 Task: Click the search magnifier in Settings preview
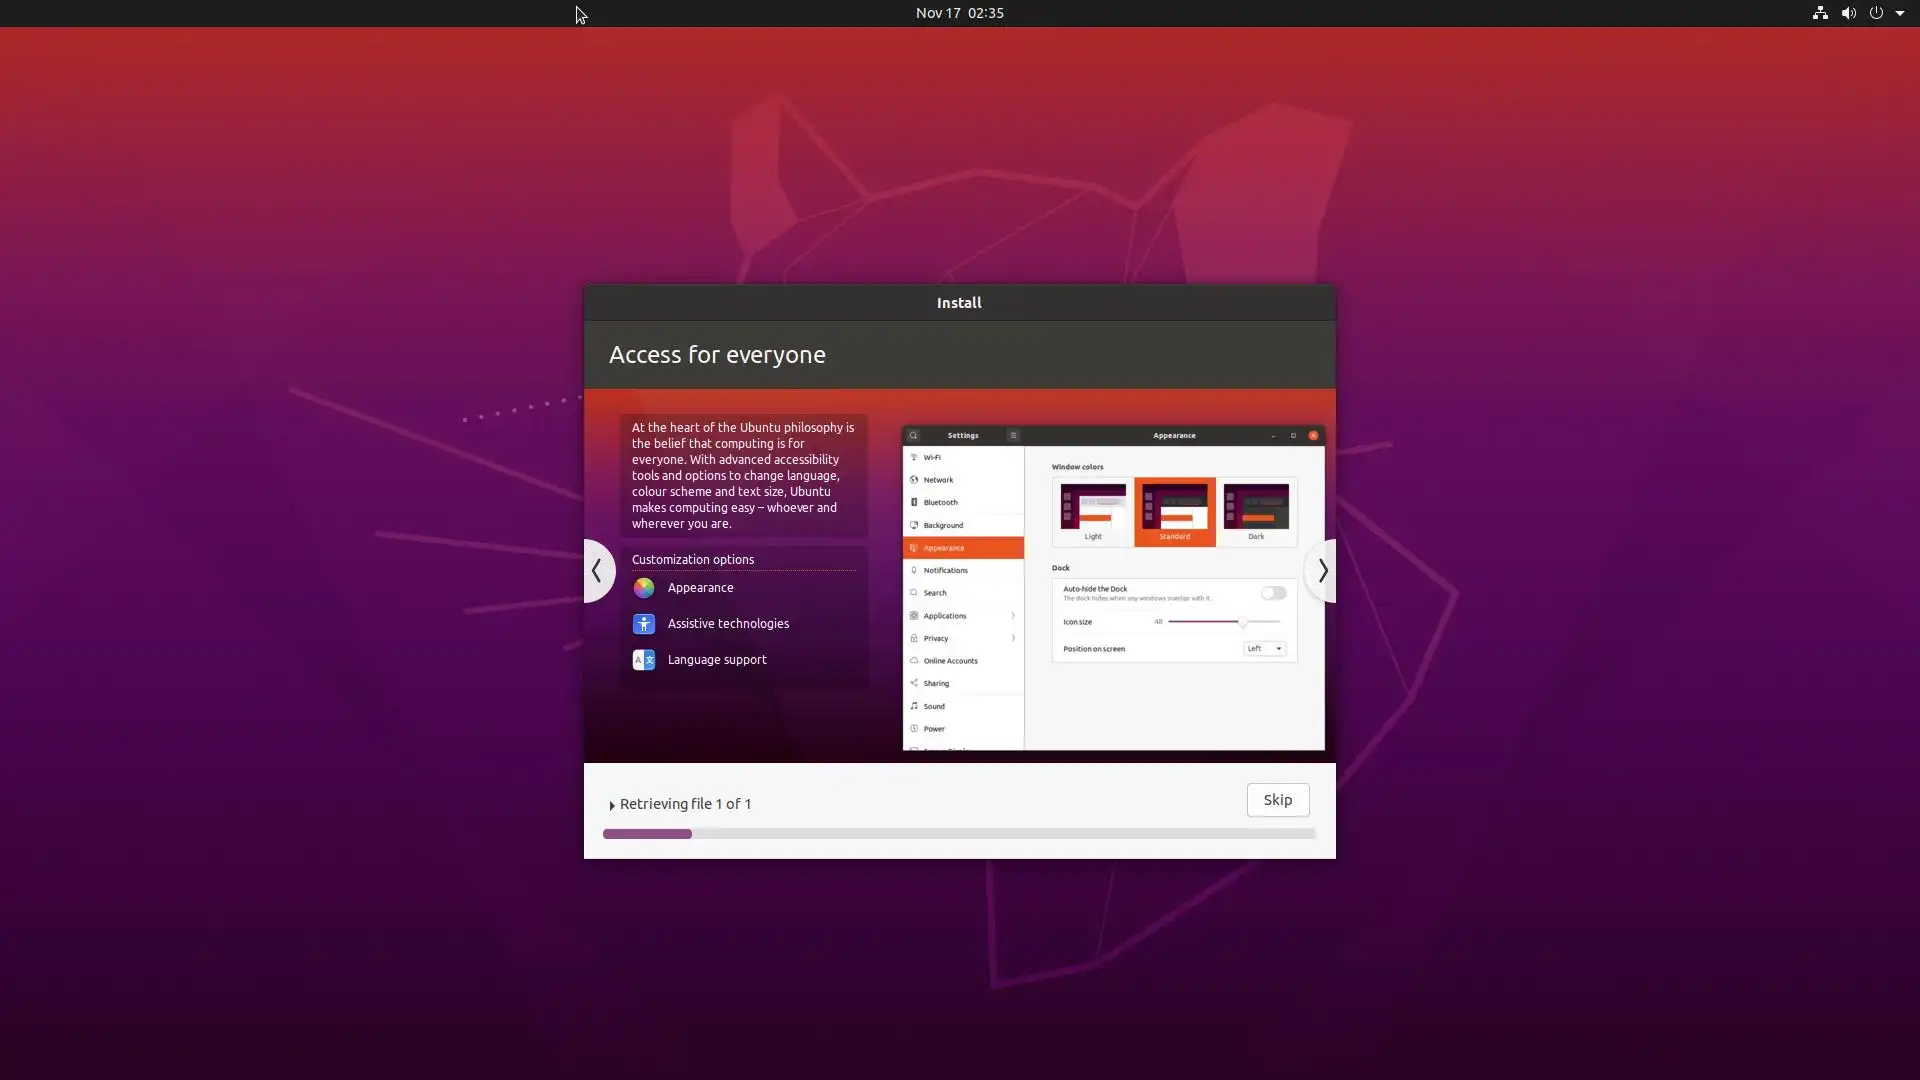click(x=913, y=436)
